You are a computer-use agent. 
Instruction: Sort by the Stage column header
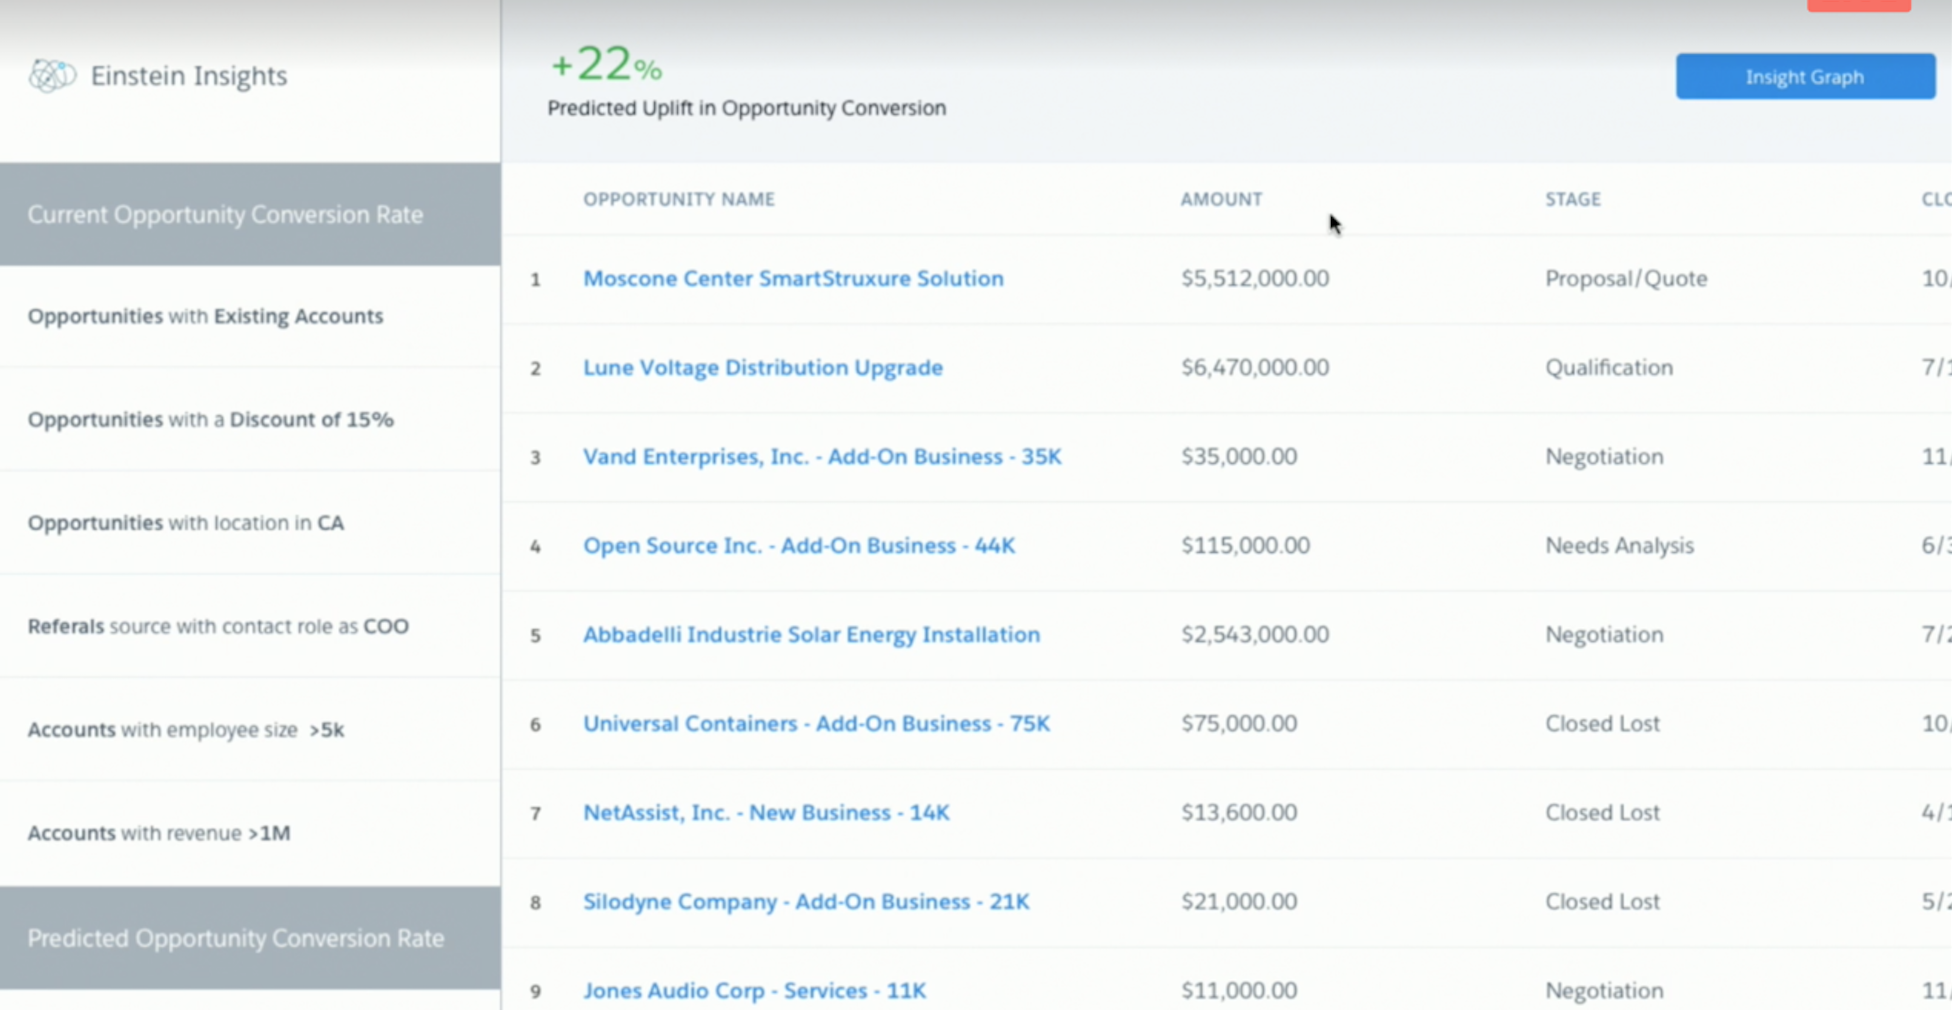(x=1573, y=199)
